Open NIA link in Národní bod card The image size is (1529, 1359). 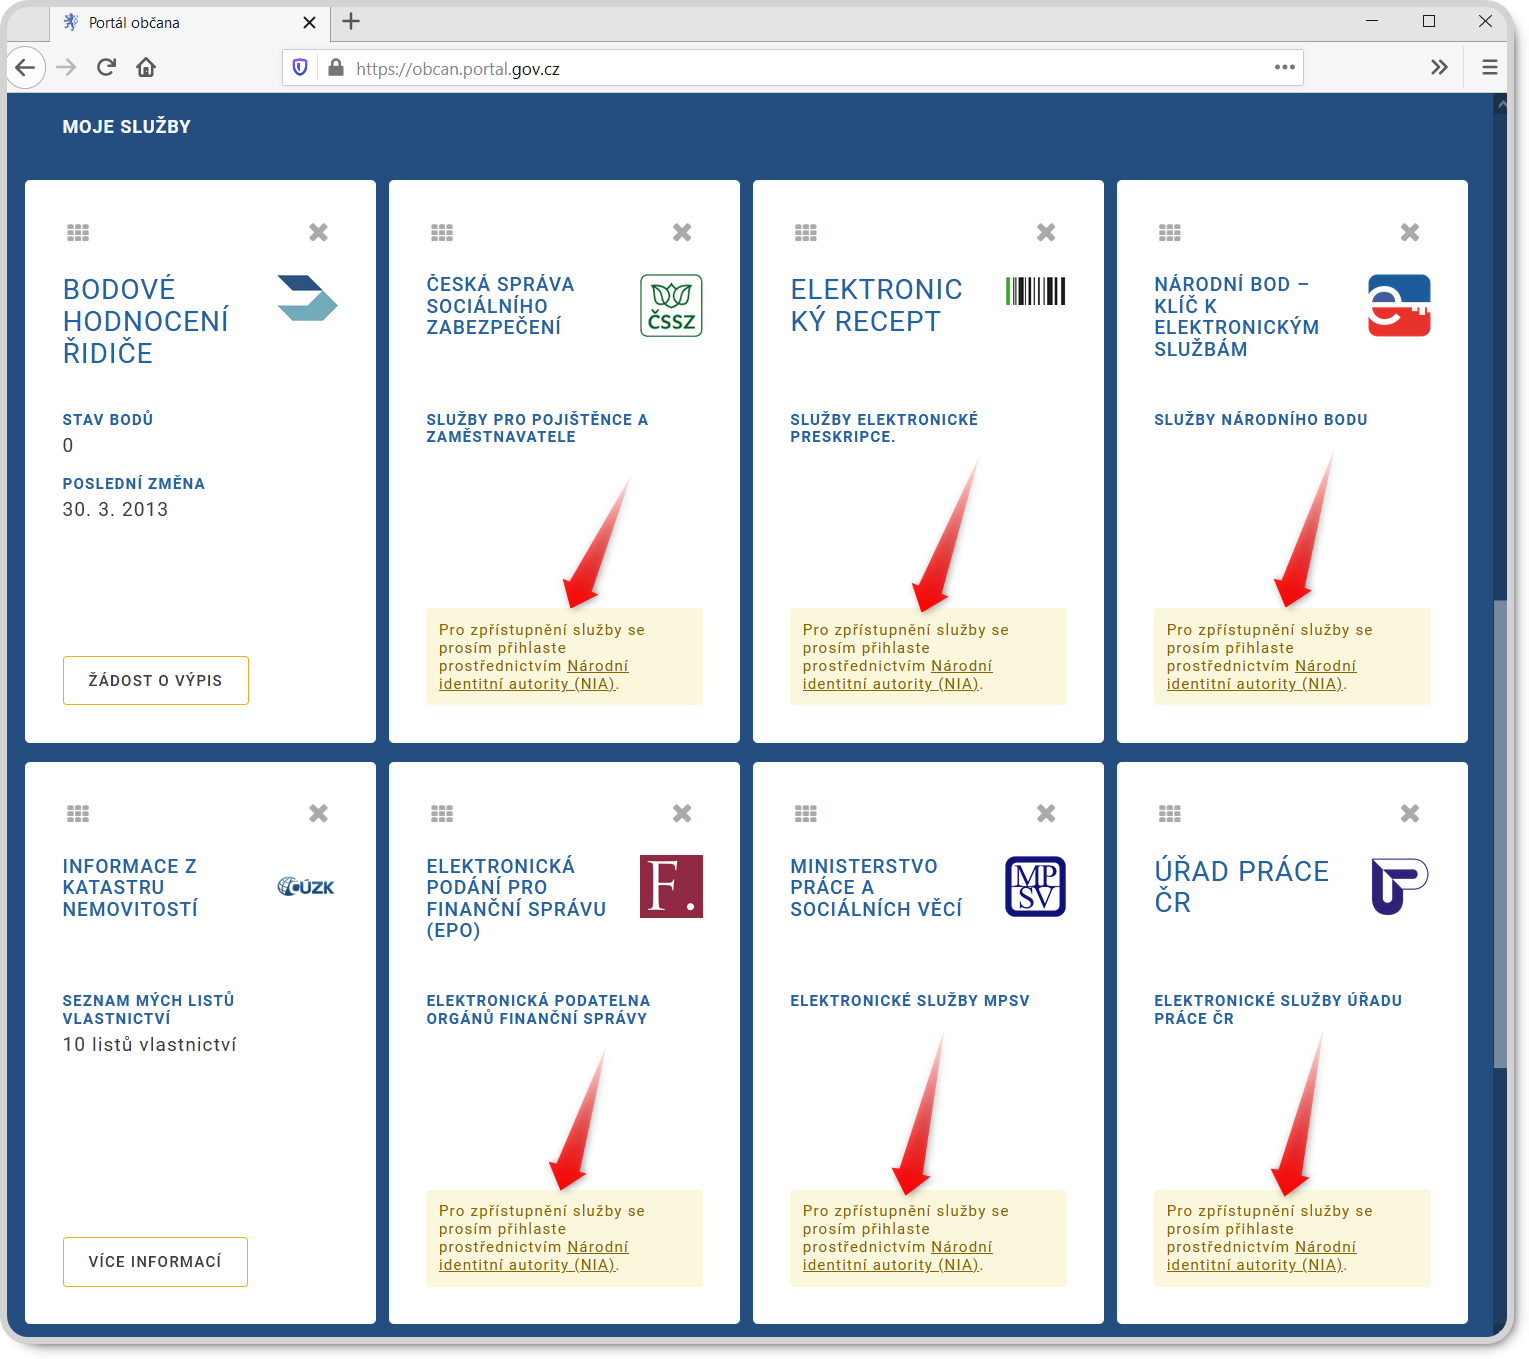1261,675
